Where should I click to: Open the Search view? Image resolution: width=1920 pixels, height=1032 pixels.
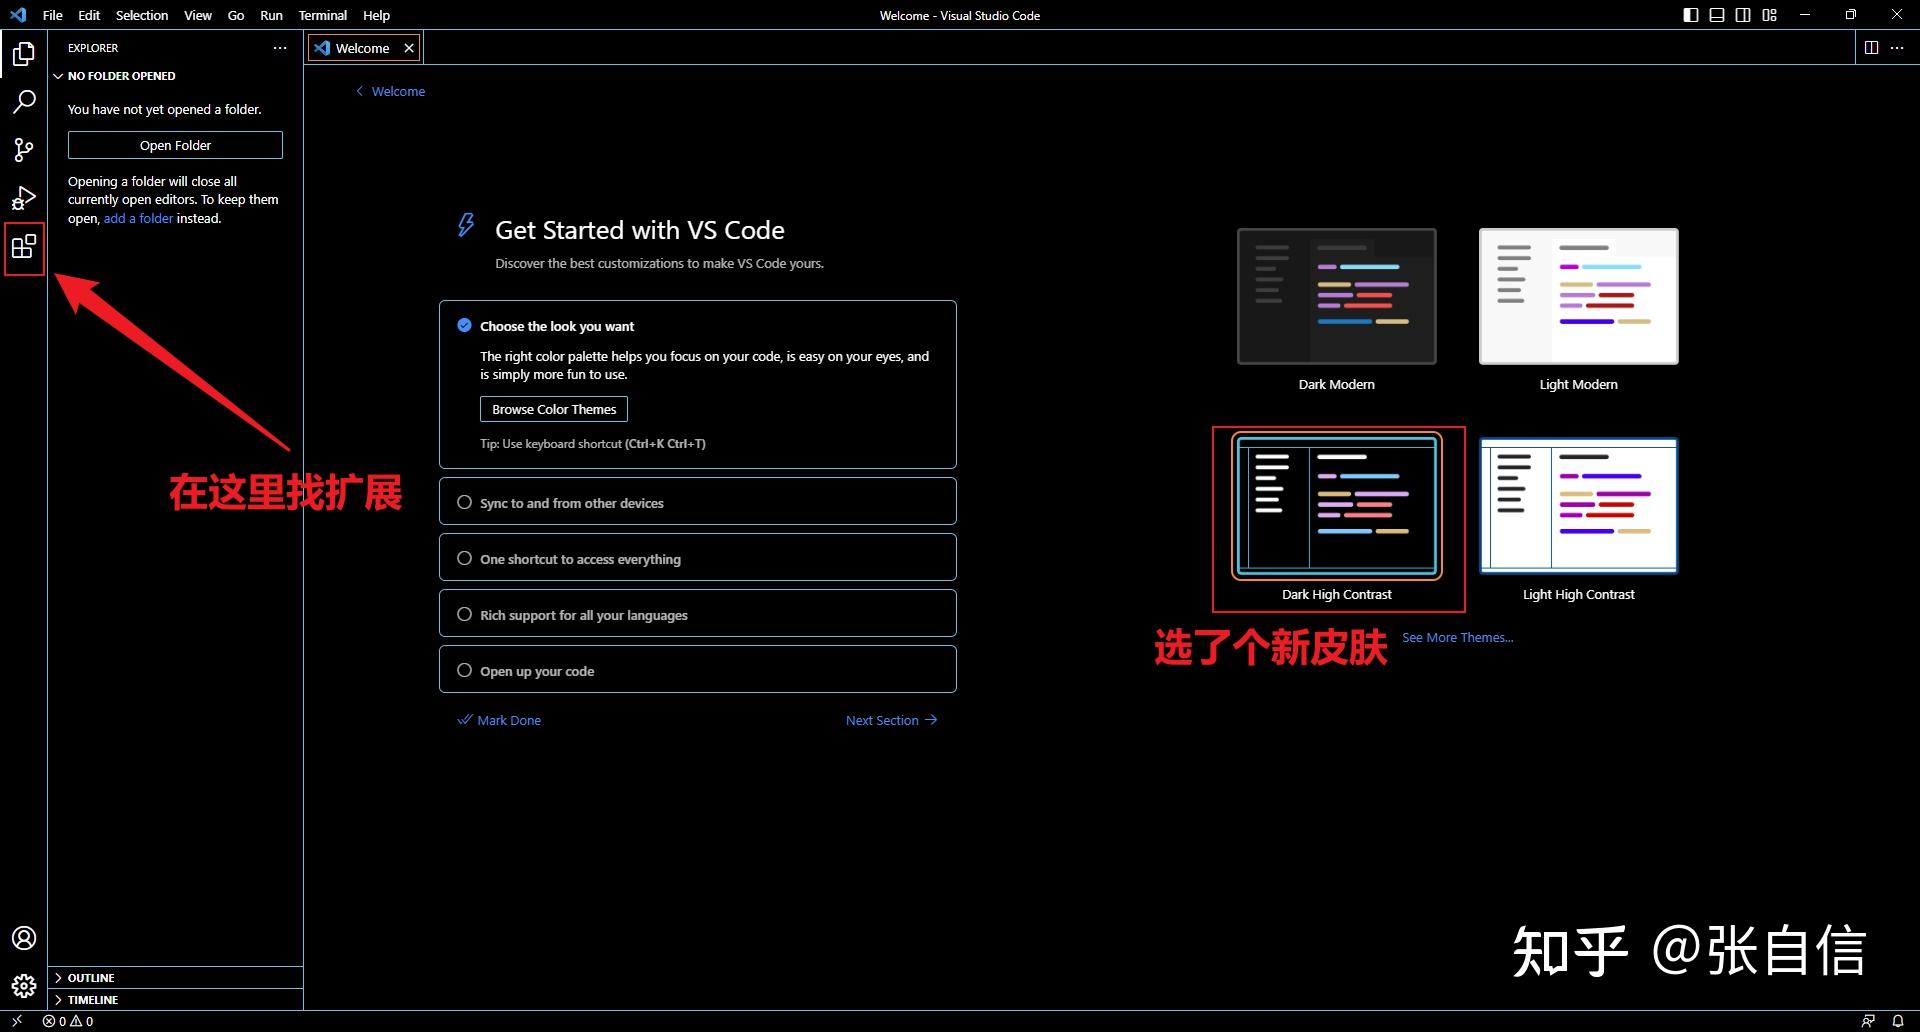(24, 101)
